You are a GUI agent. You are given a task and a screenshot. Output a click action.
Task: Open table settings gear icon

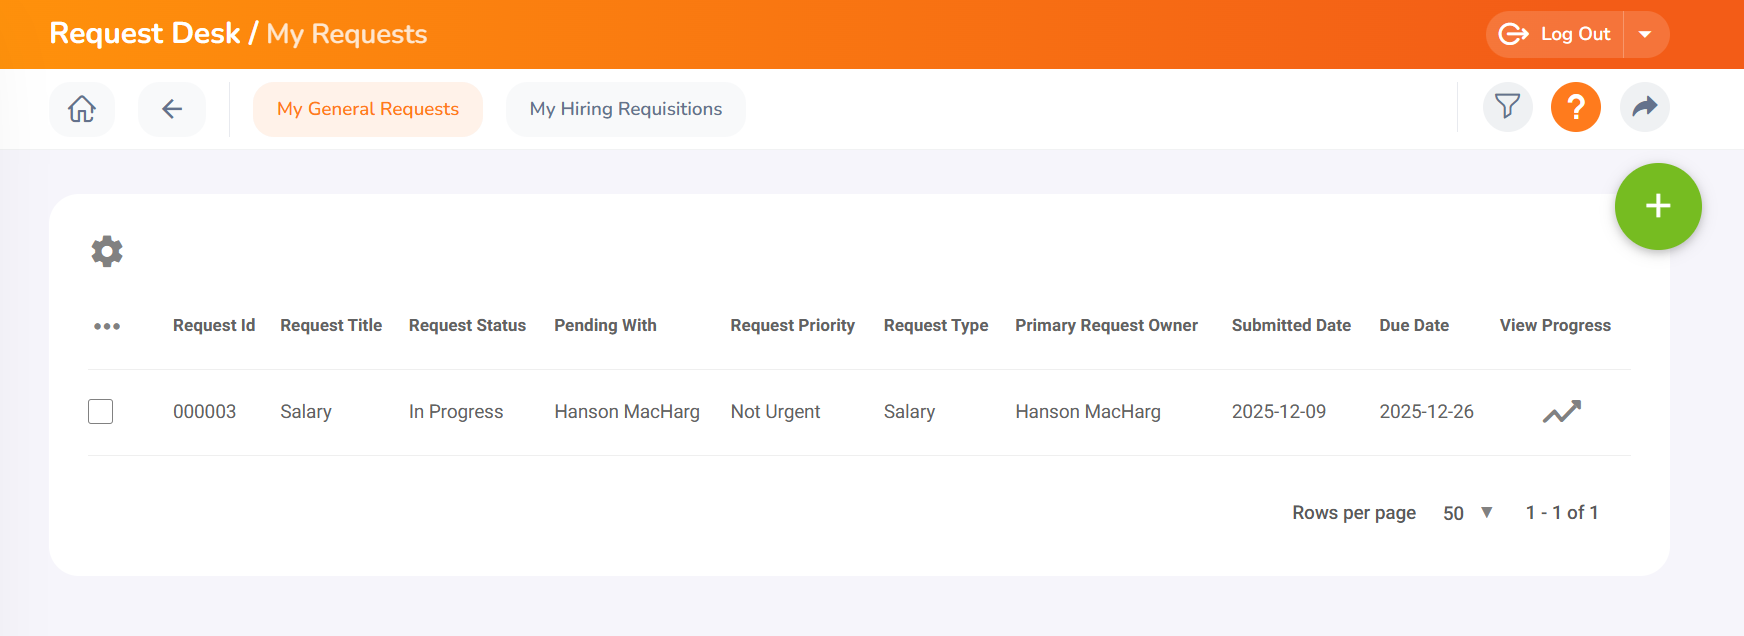tap(107, 251)
